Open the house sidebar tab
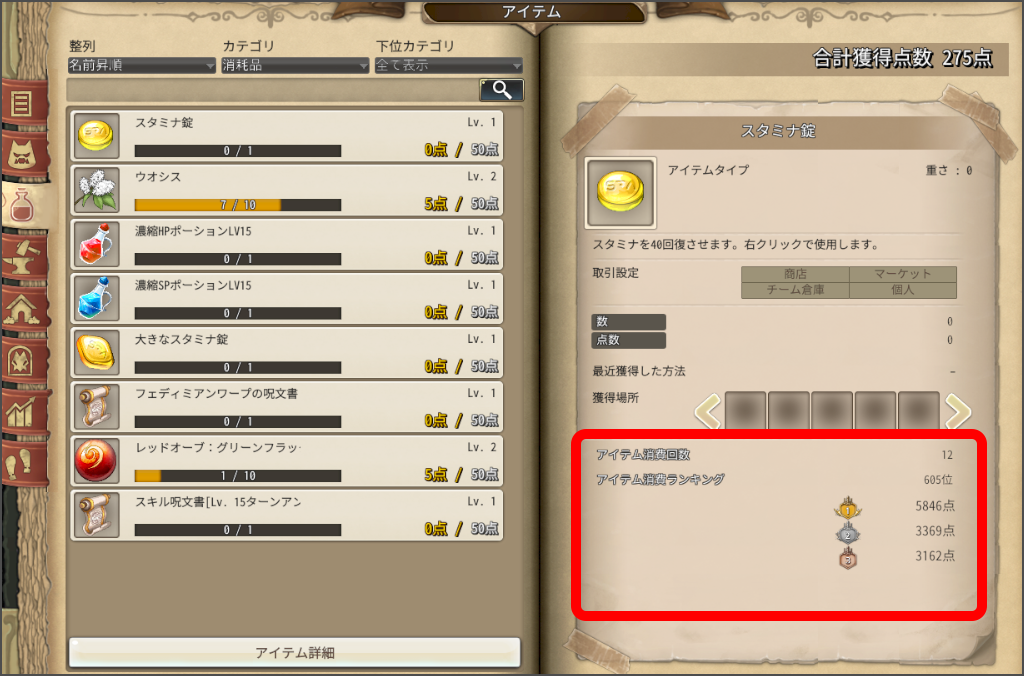The width and height of the screenshot is (1024, 676). [24, 309]
